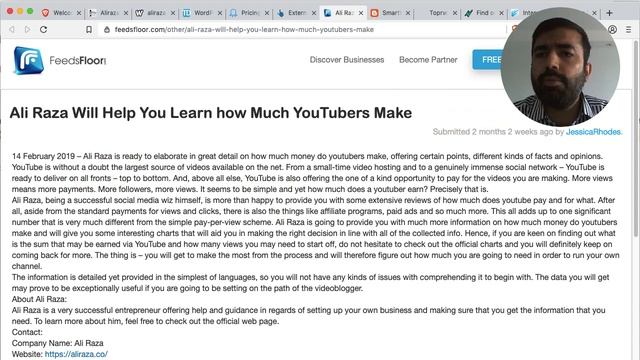Go forward with the browser forward arrow
Viewport: 640px width, 360px height.
pos(27,29)
